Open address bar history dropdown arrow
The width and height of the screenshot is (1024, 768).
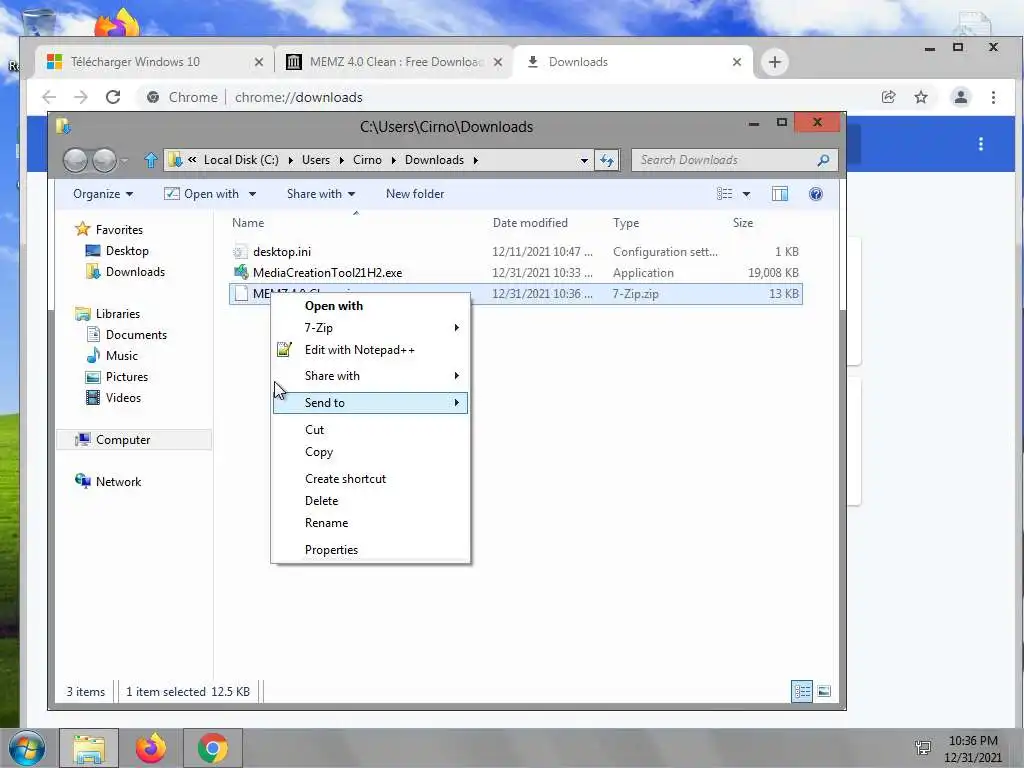pyautogui.click(x=584, y=160)
